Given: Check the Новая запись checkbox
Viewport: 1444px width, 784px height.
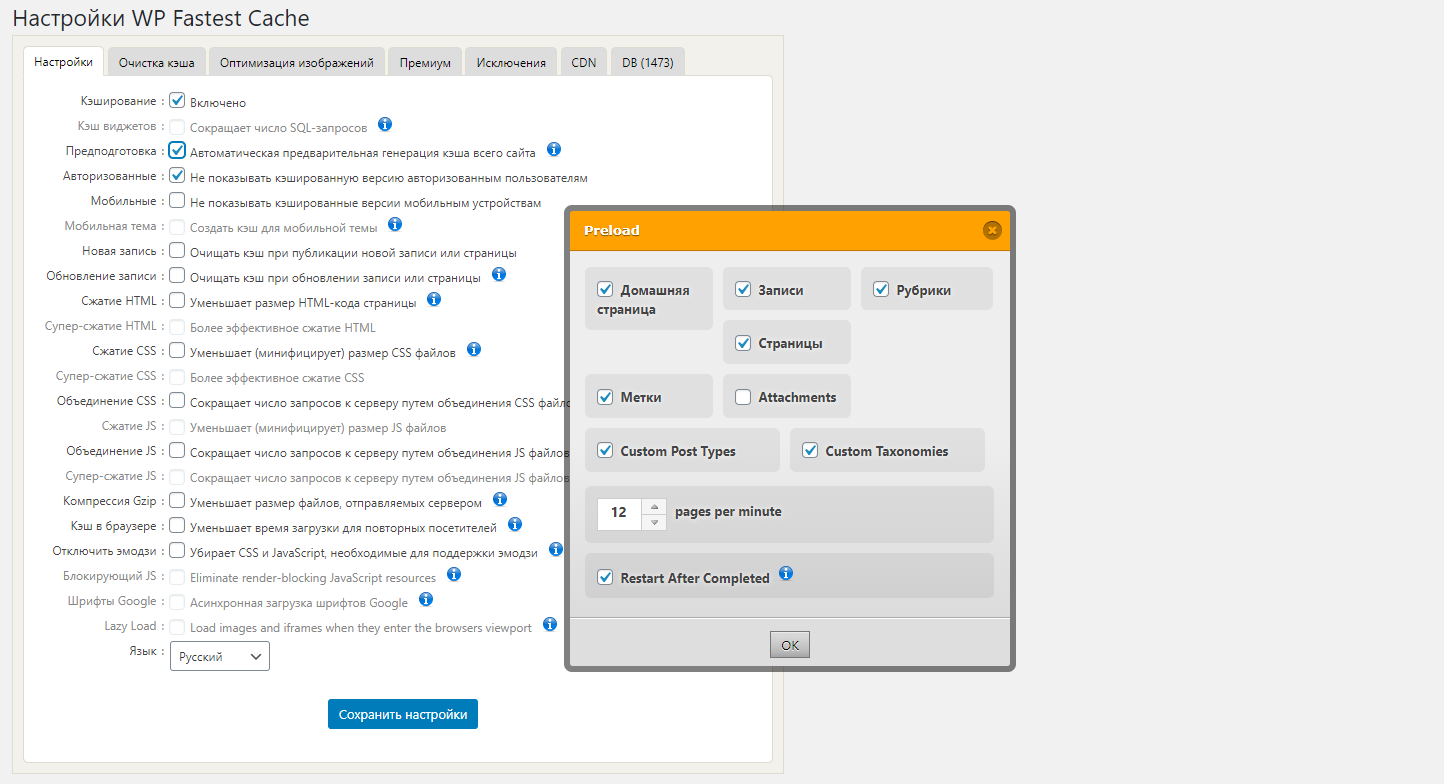Looking at the screenshot, I should pos(177,251).
